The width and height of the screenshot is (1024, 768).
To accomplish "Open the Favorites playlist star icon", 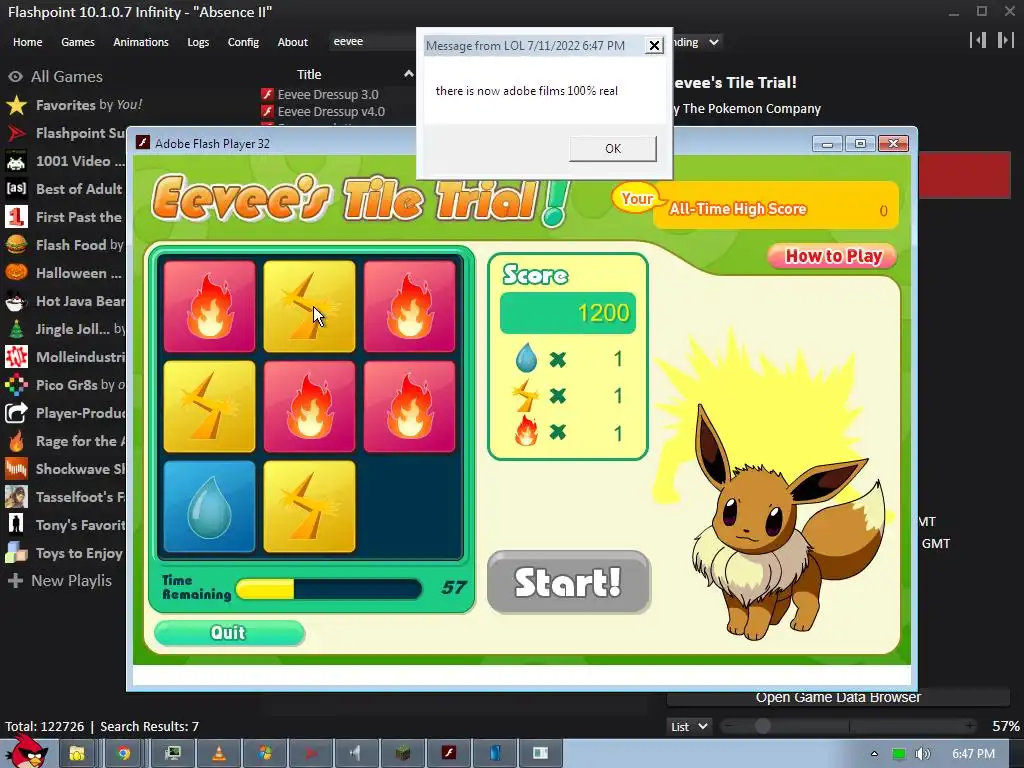I will [16, 105].
